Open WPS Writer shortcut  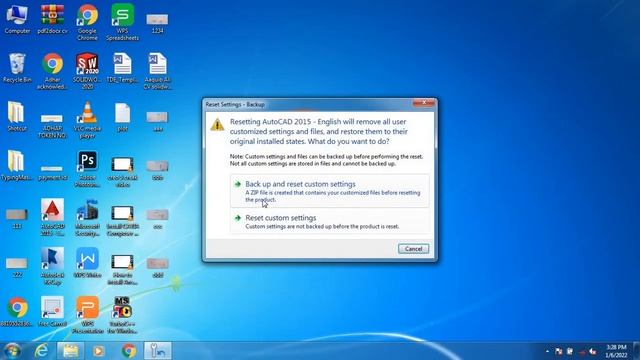point(87,263)
